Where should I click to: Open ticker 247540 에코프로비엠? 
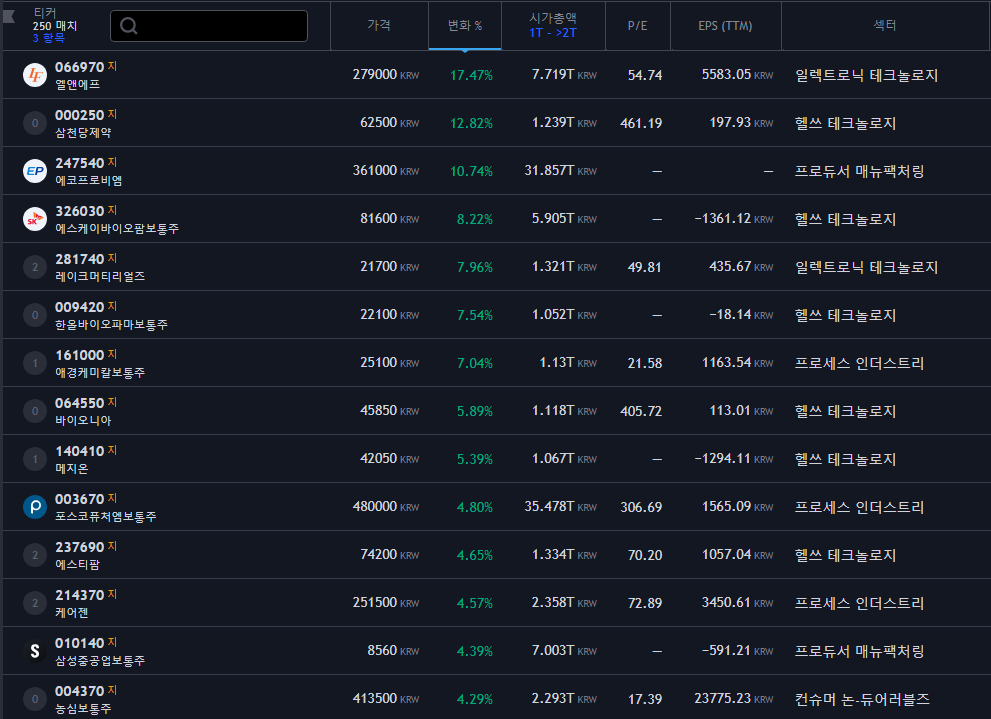tap(79, 163)
